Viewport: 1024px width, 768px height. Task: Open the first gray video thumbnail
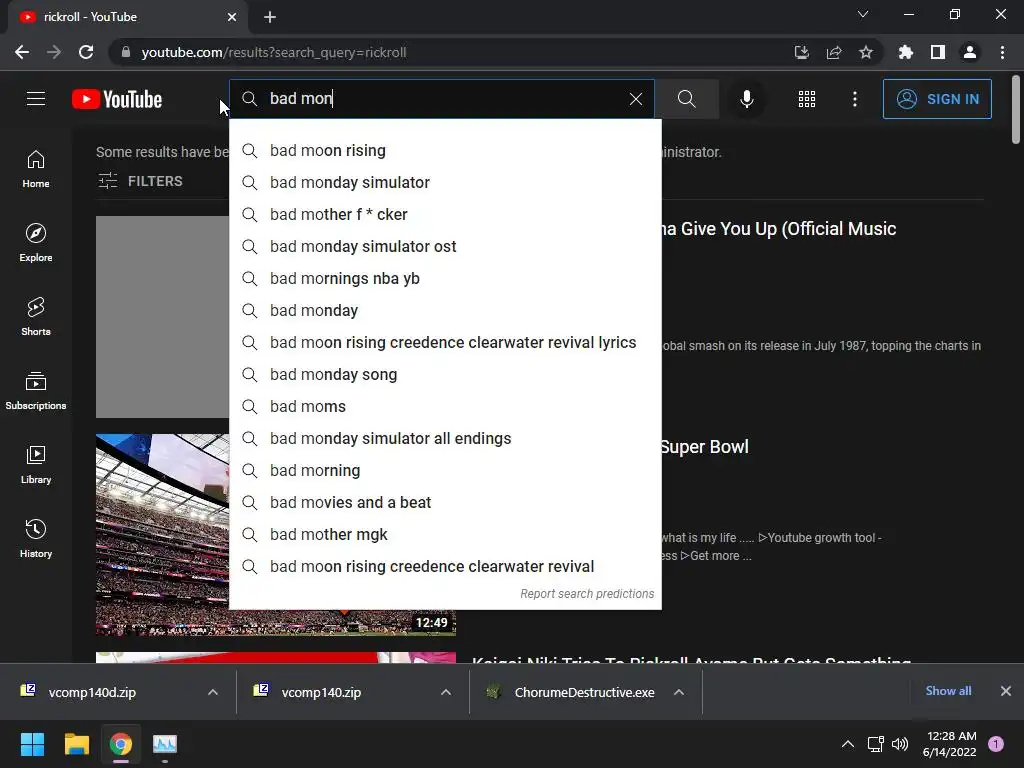pyautogui.click(x=162, y=317)
